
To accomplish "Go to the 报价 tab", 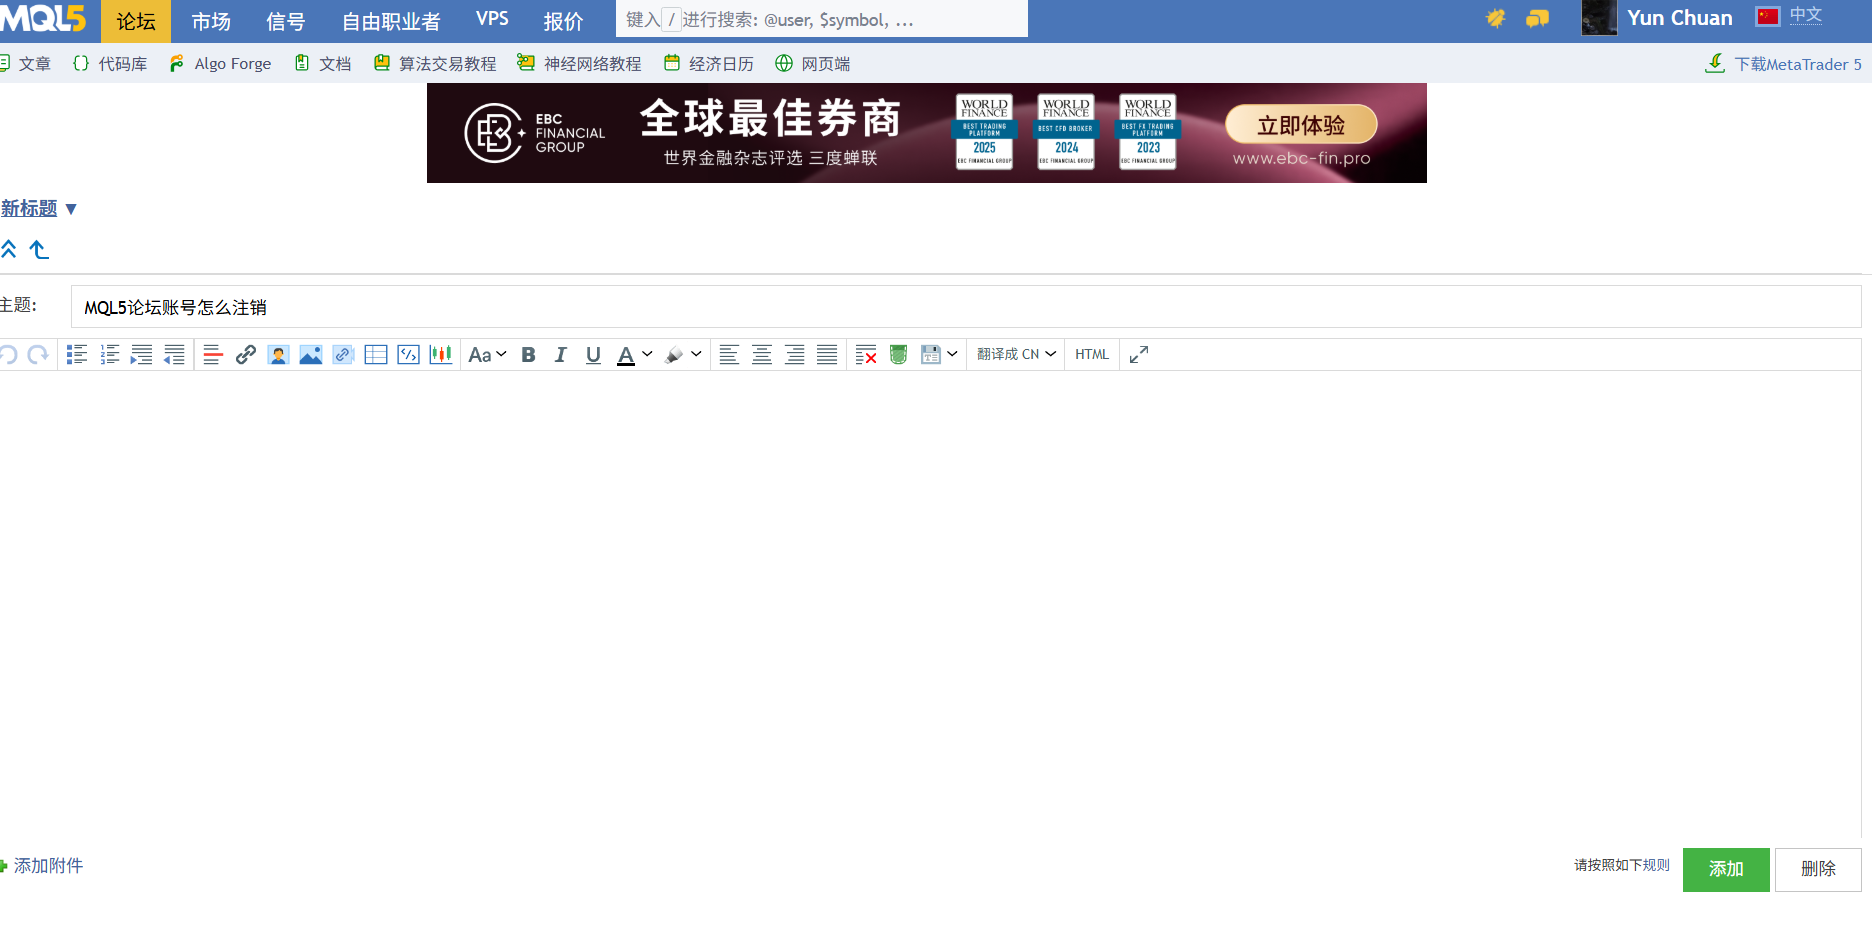I will pyautogui.click(x=563, y=21).
